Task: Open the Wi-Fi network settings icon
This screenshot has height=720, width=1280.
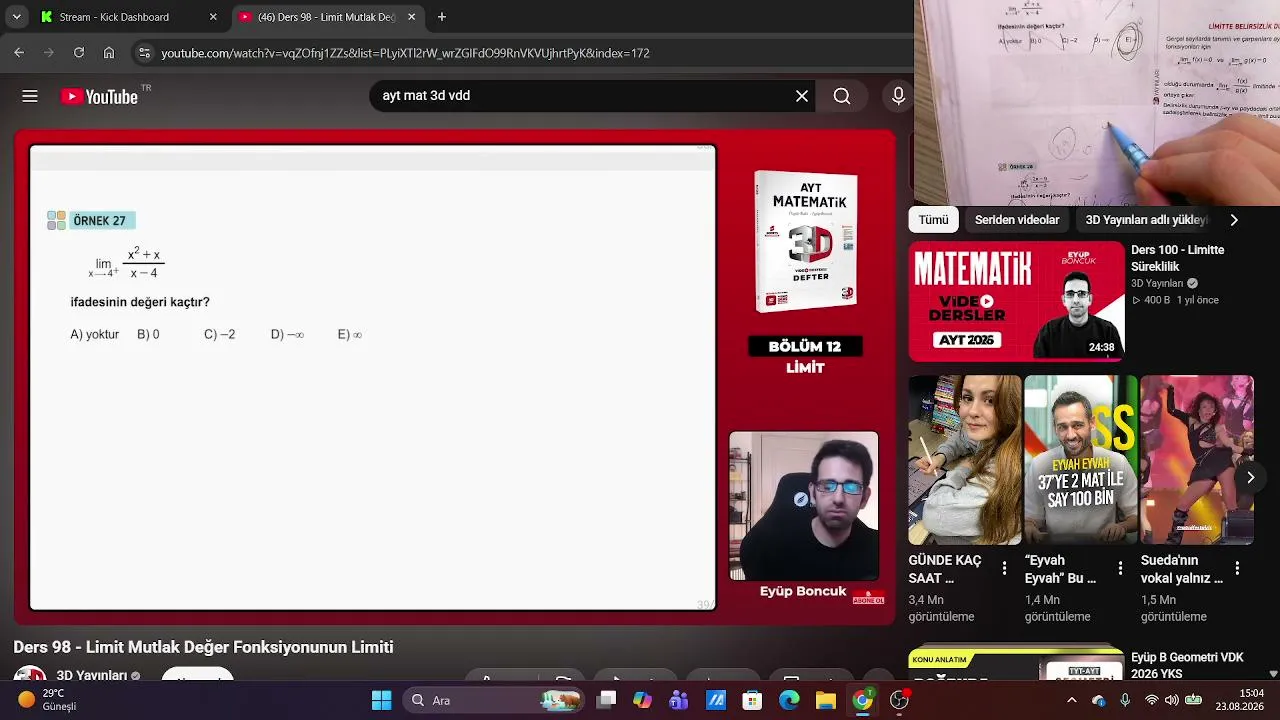Action: (x=1151, y=700)
